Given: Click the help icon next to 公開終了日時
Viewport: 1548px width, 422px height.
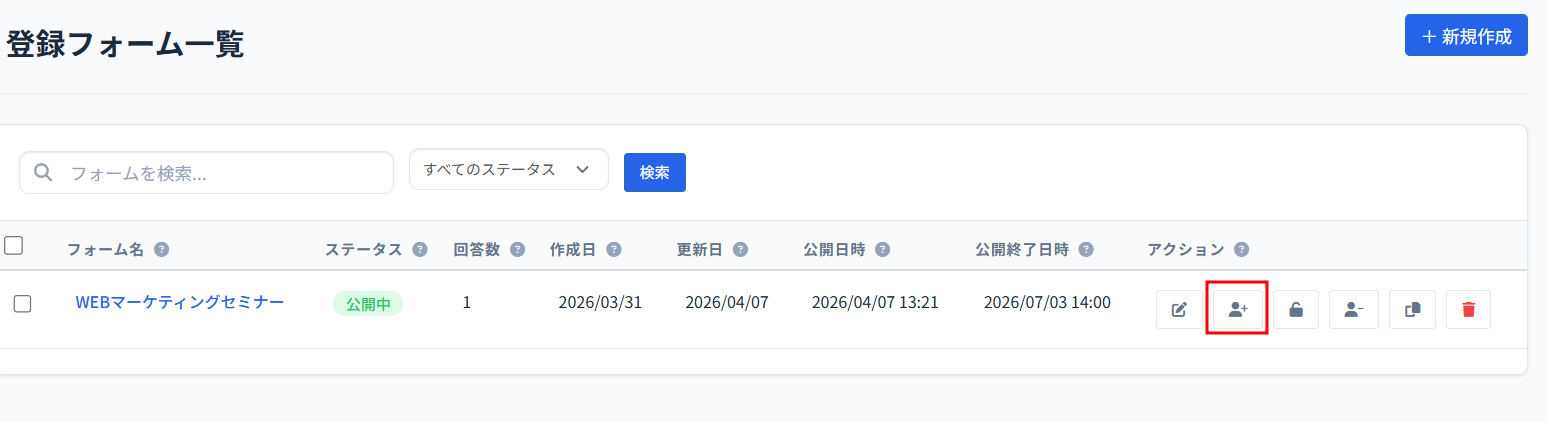Looking at the screenshot, I should [1086, 250].
